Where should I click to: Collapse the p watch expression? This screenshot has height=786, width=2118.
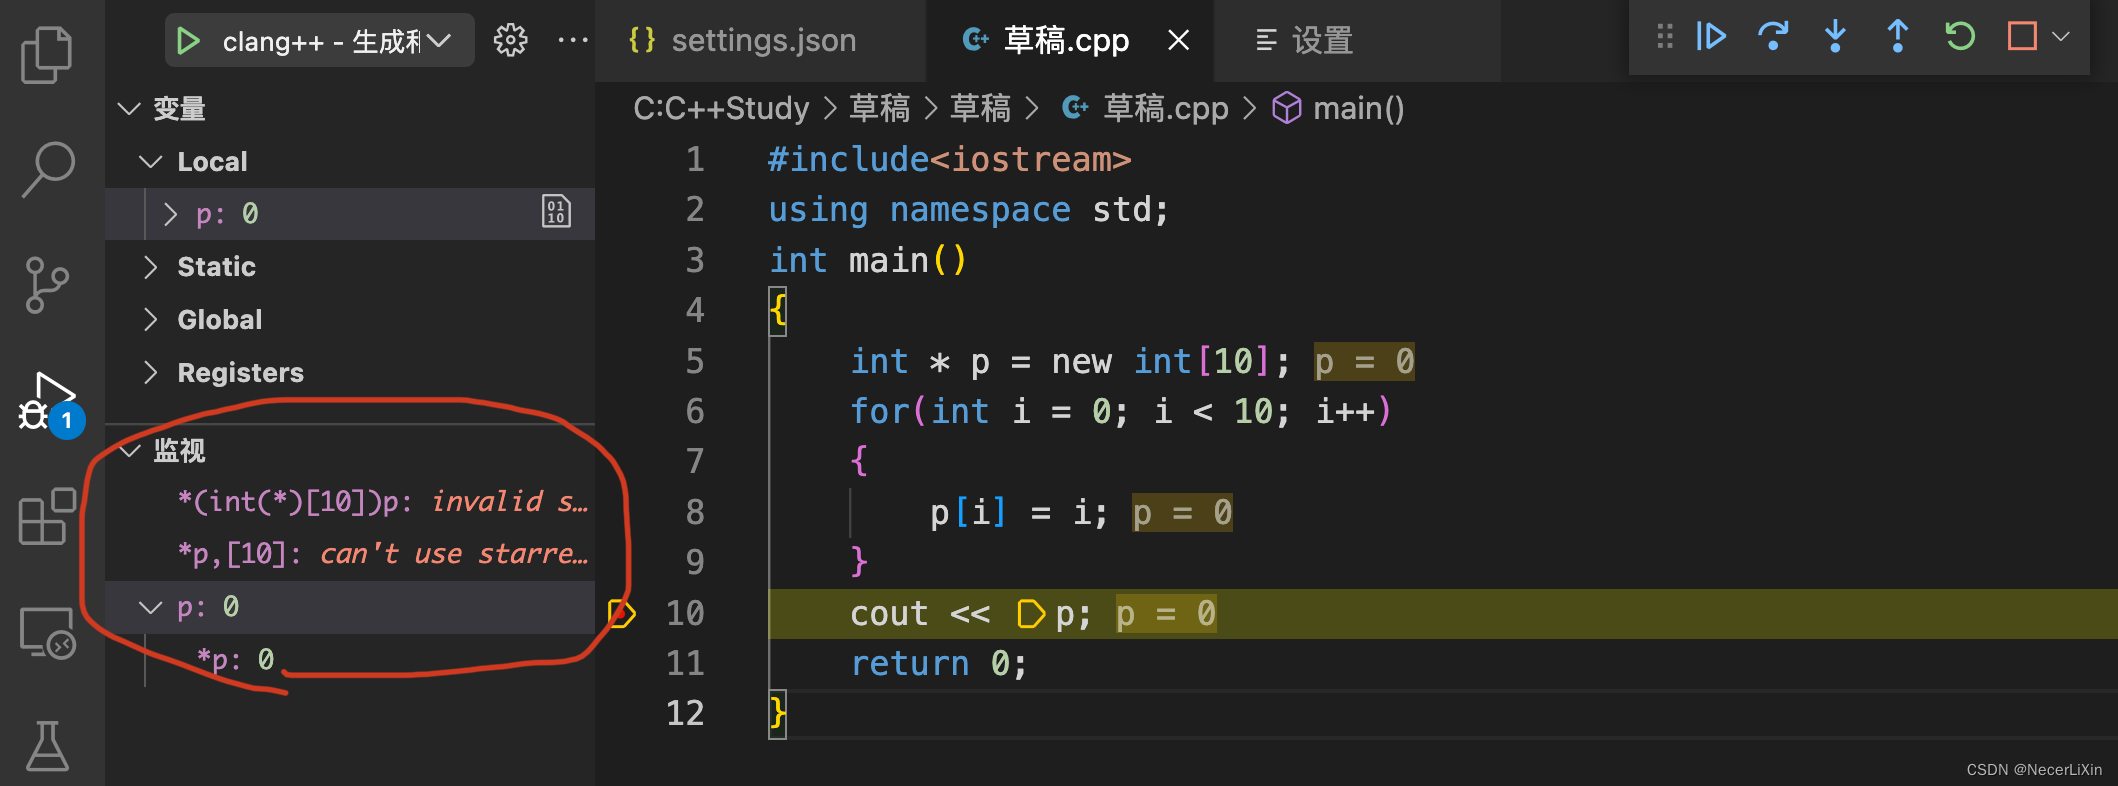tap(151, 607)
